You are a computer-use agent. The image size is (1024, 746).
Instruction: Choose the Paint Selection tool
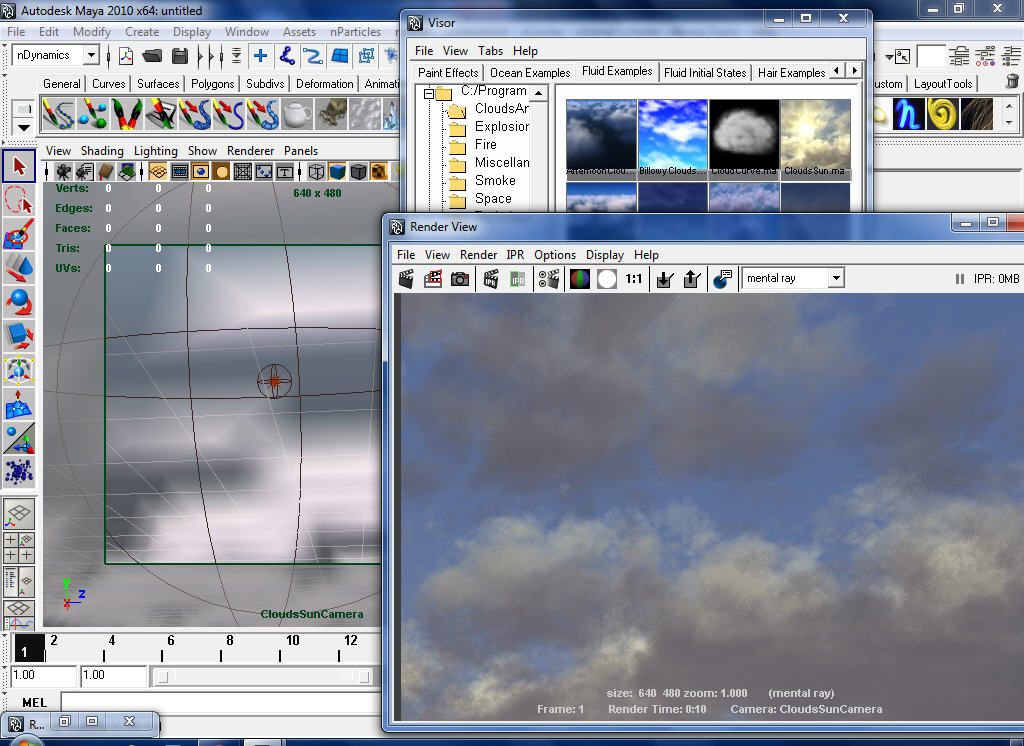point(19,233)
